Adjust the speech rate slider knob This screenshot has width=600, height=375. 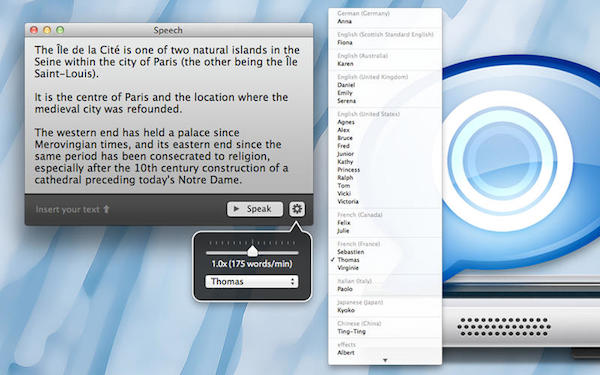(252, 251)
